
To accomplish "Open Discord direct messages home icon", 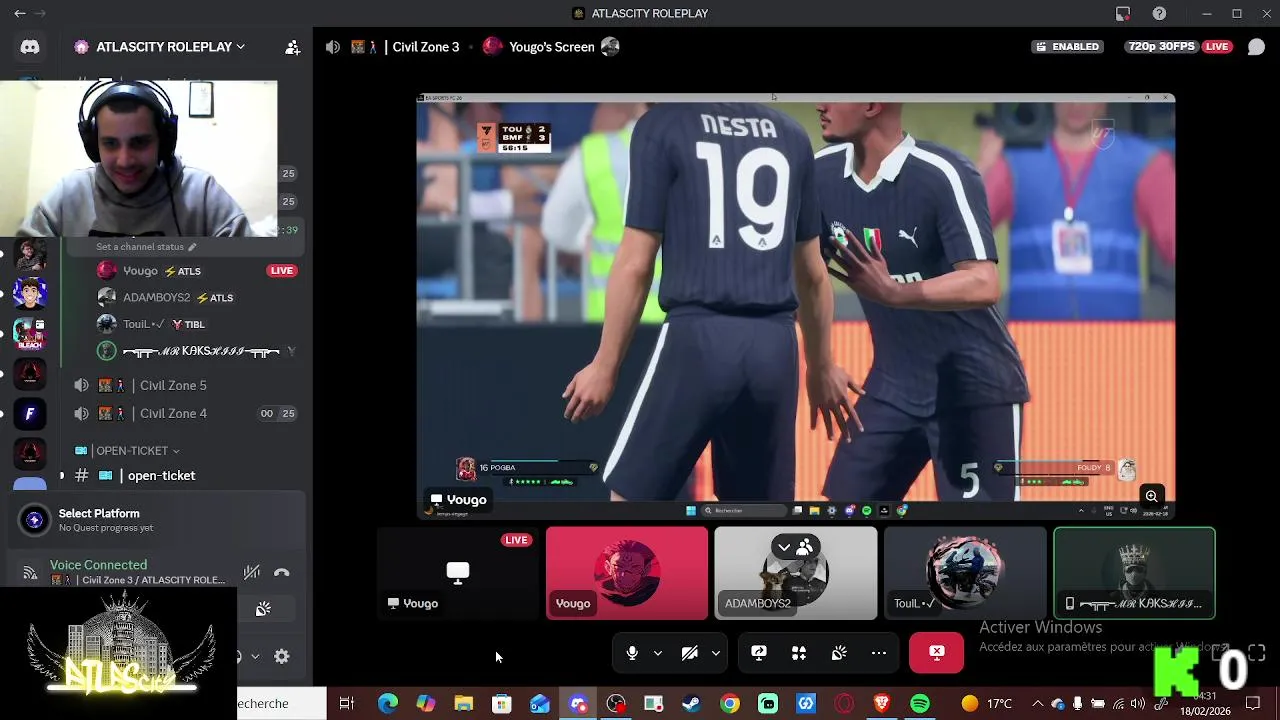I will [x=30, y=47].
